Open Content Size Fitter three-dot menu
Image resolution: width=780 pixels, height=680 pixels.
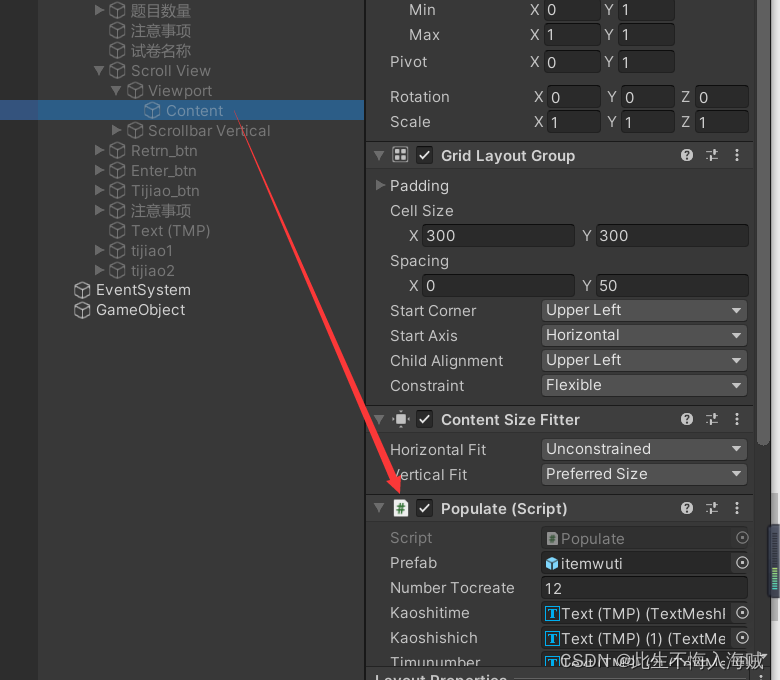pyautogui.click(x=737, y=419)
